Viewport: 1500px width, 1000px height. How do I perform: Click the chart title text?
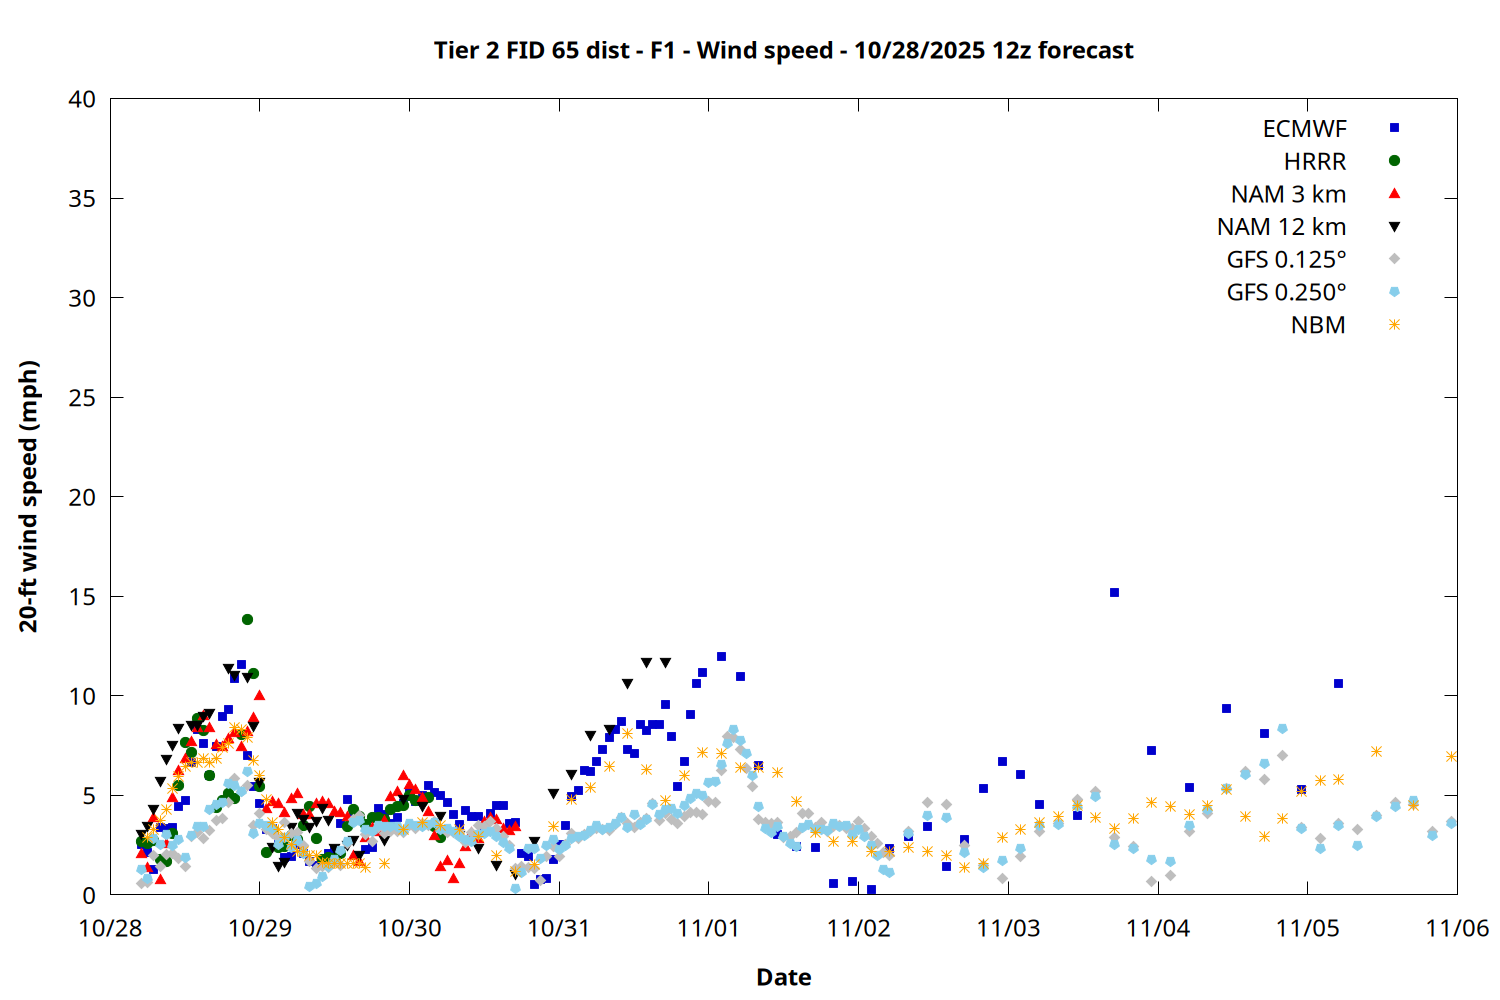[x=783, y=50]
